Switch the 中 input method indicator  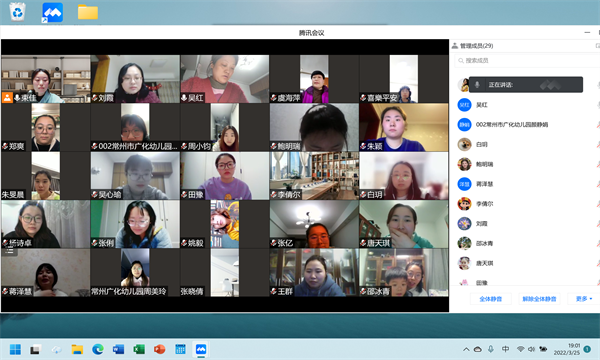click(505, 349)
